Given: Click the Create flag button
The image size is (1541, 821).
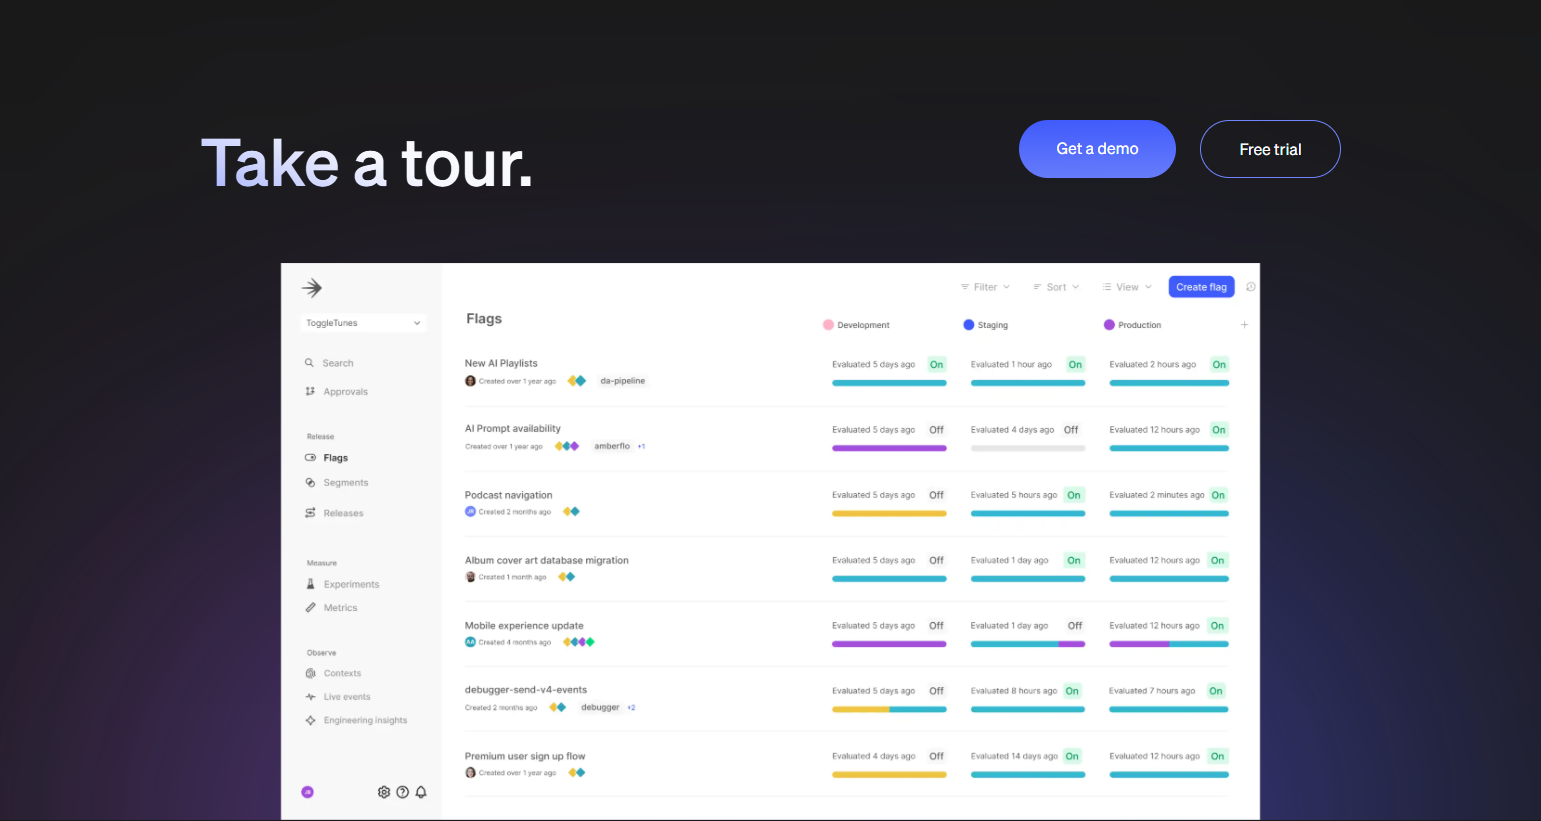Looking at the screenshot, I should pyautogui.click(x=1201, y=286).
